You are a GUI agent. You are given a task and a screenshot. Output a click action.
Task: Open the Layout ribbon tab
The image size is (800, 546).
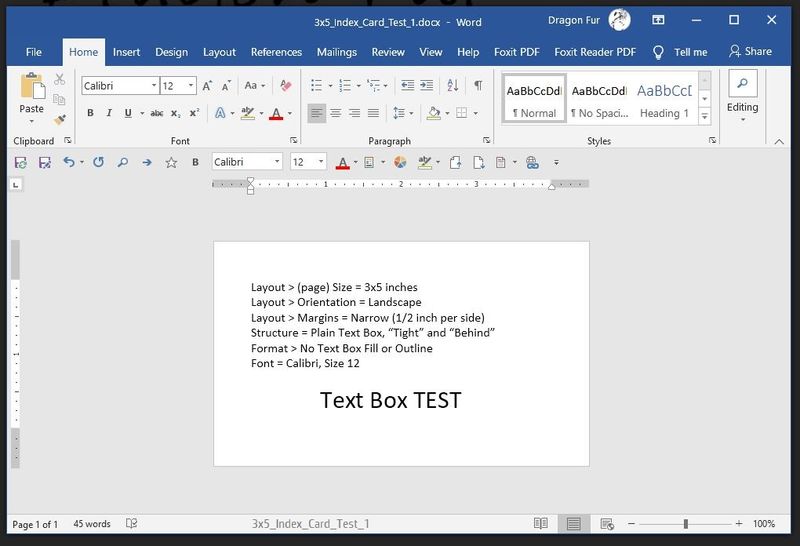219,52
